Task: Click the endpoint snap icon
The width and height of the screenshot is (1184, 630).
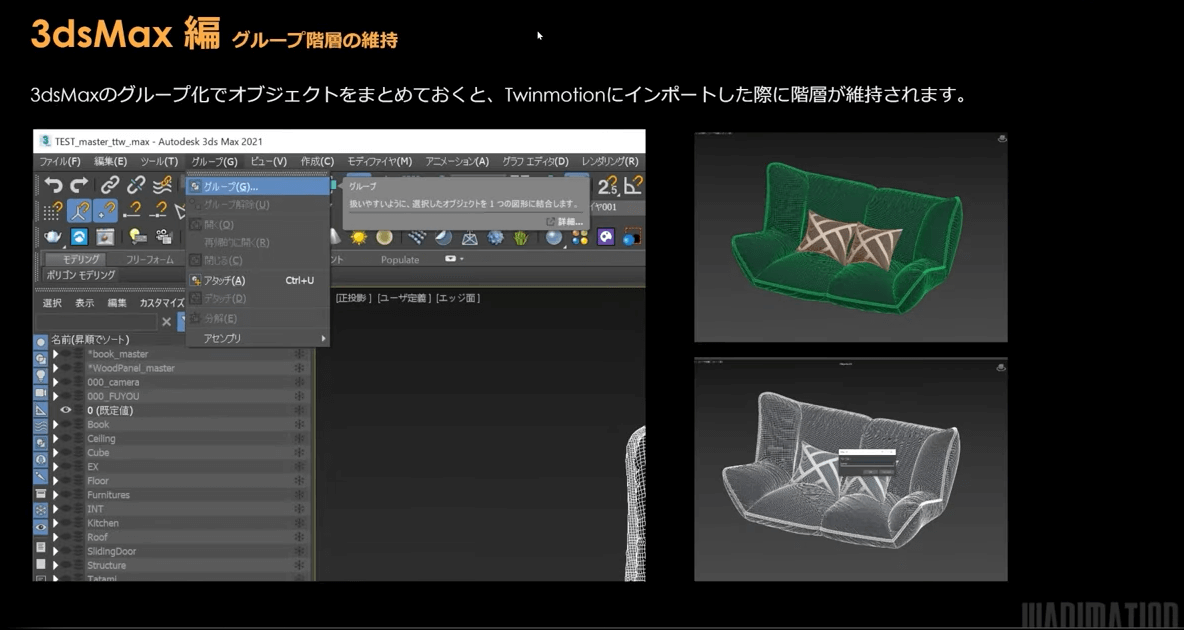Action: coord(133,211)
